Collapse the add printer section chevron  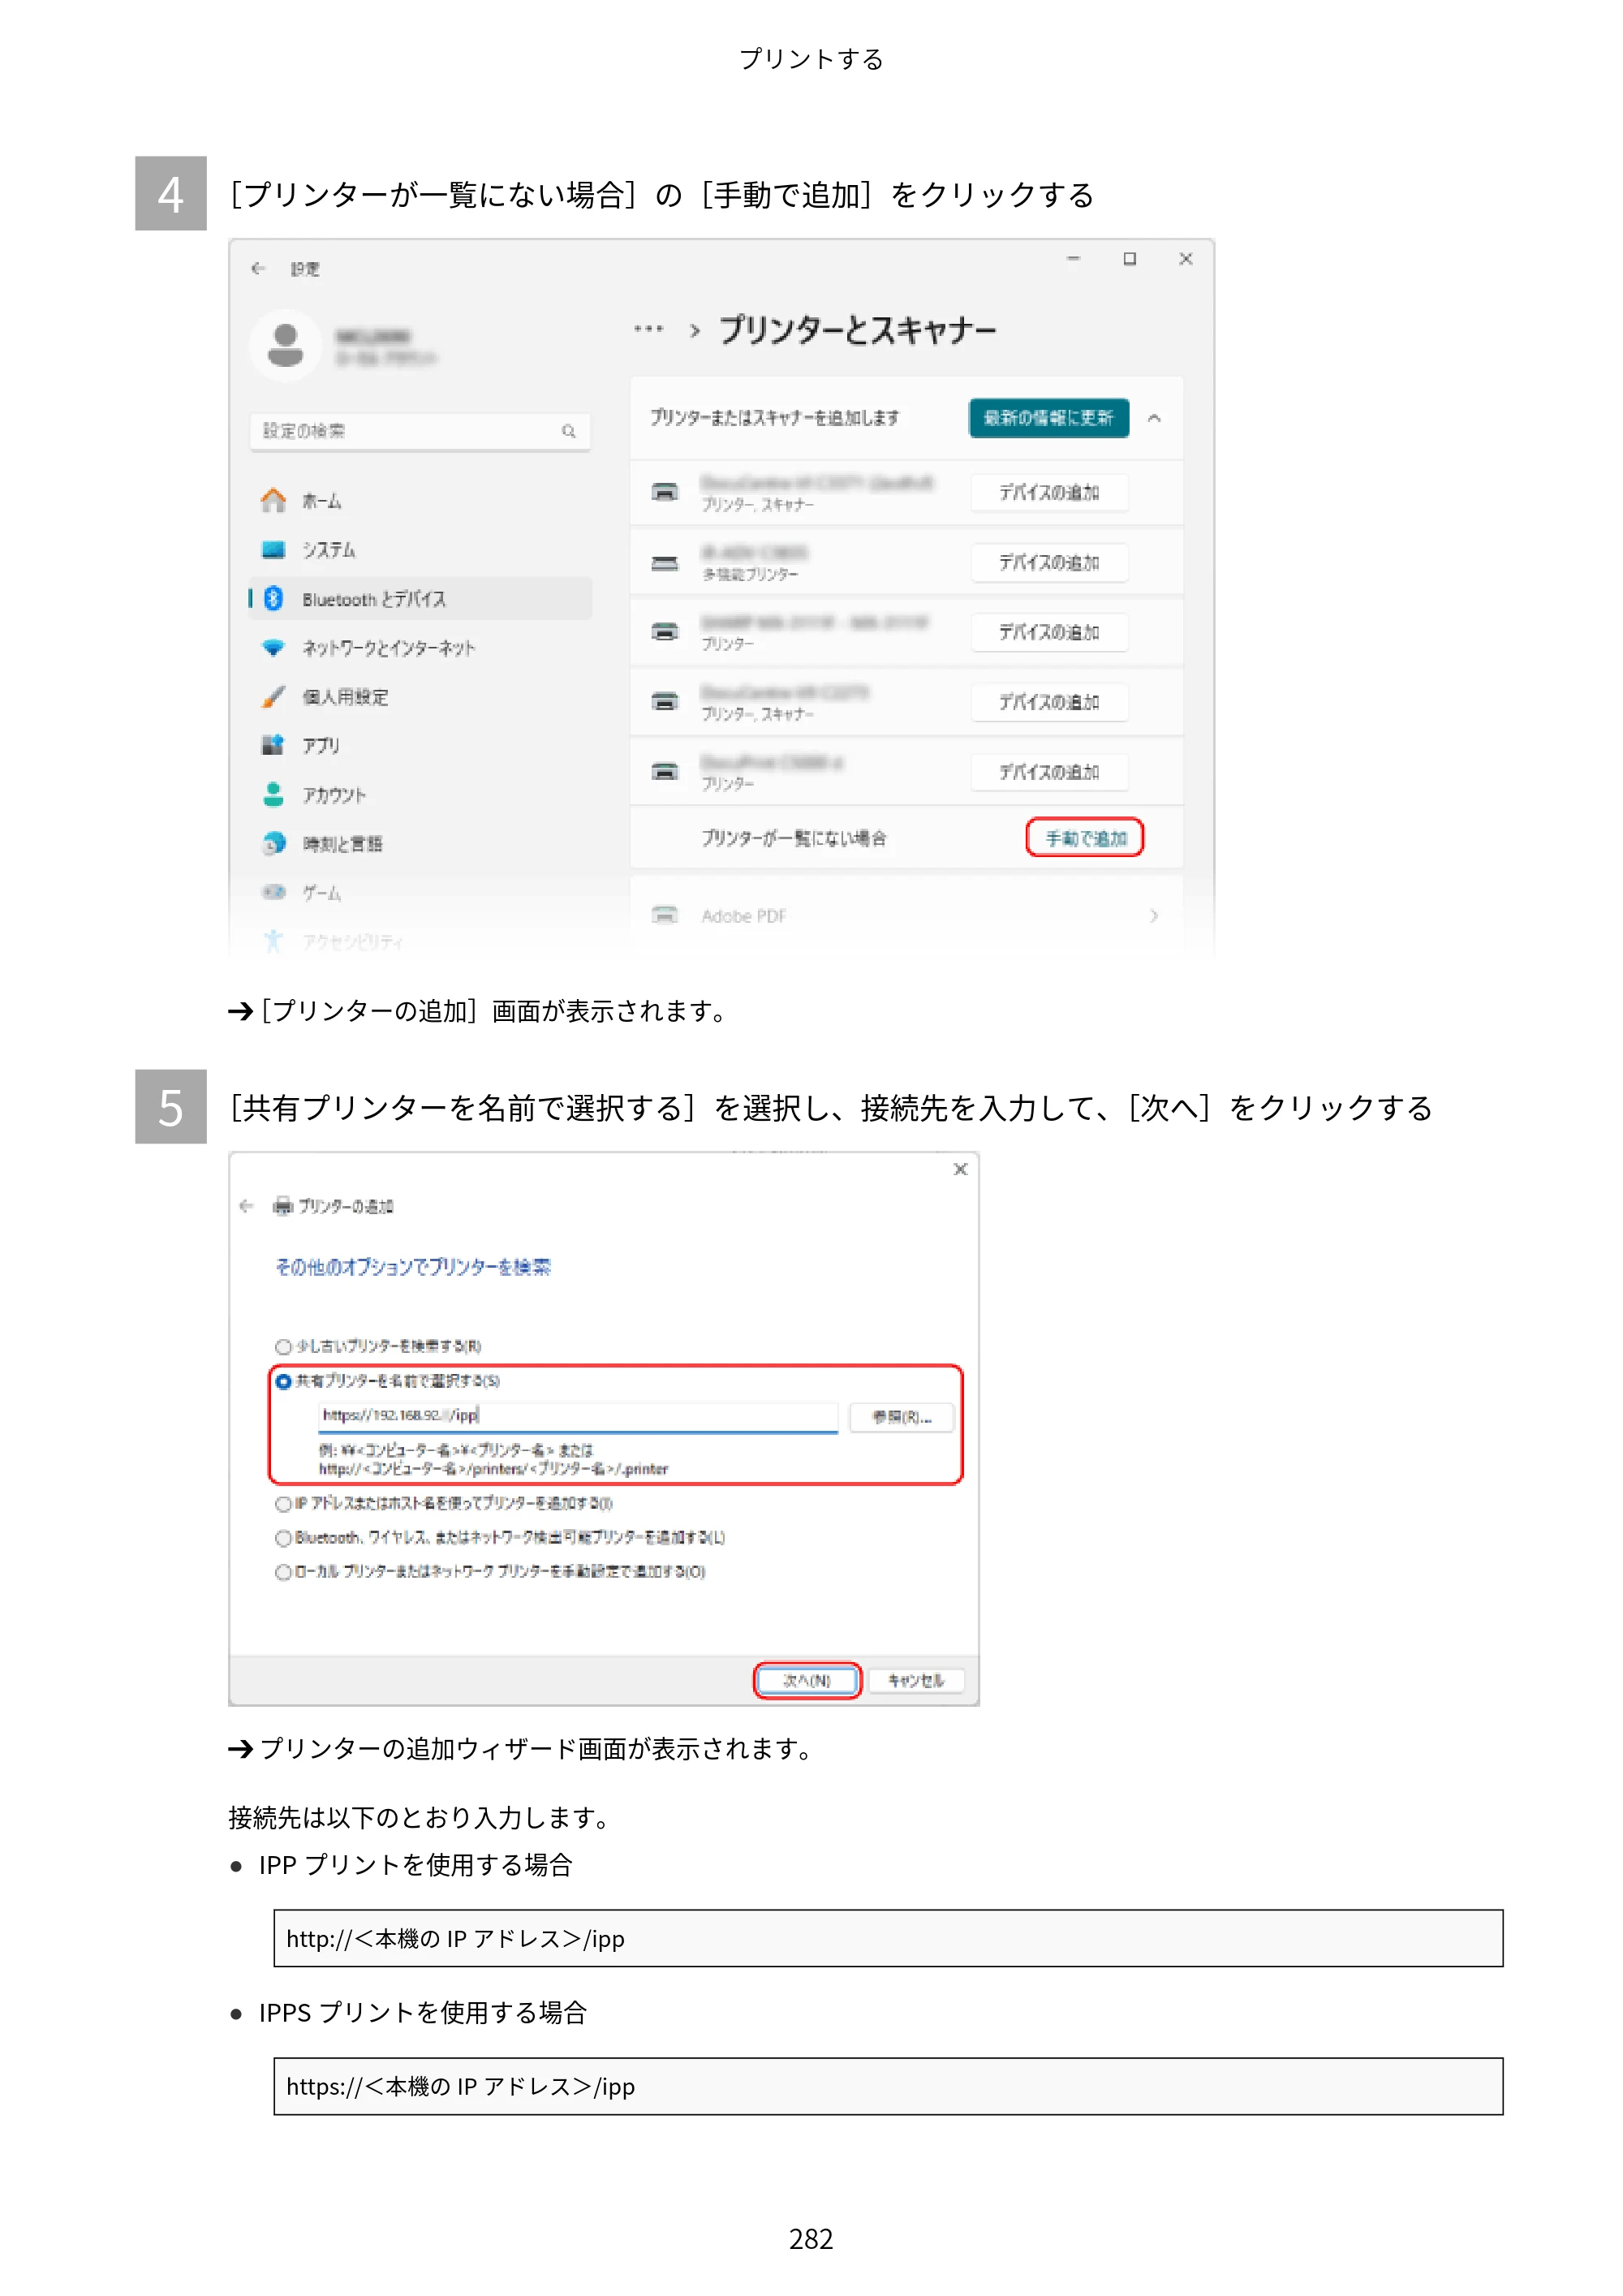(x=1154, y=418)
